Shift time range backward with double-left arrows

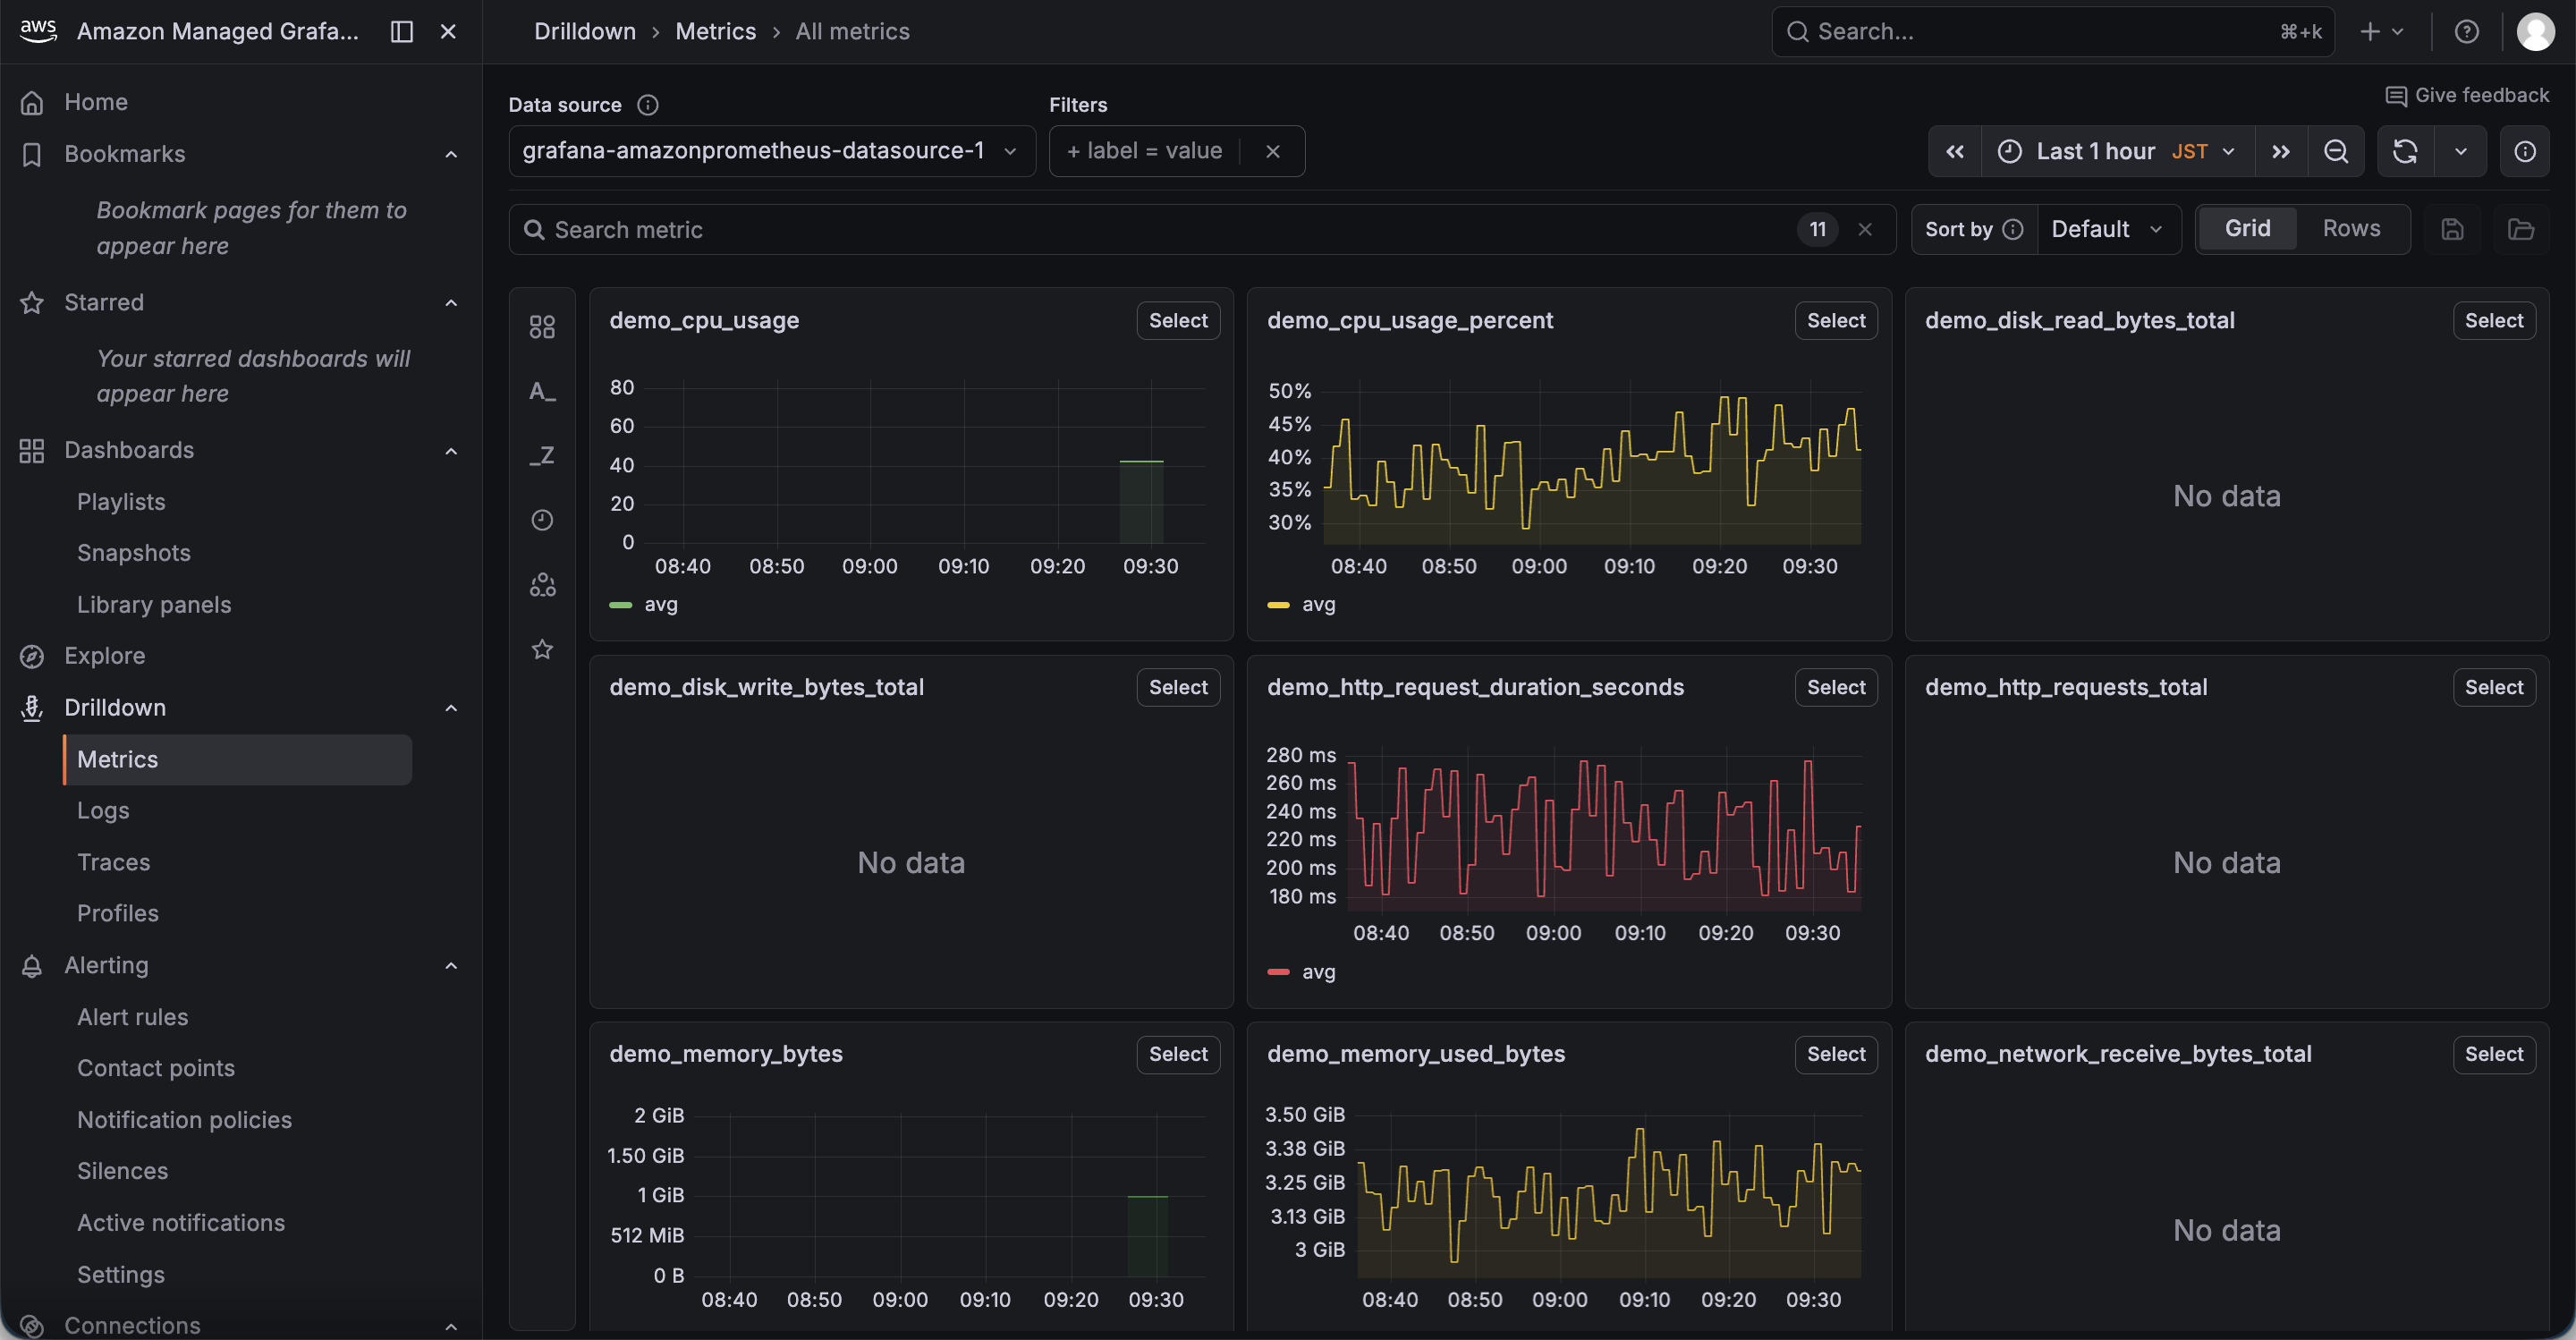click(x=1955, y=151)
